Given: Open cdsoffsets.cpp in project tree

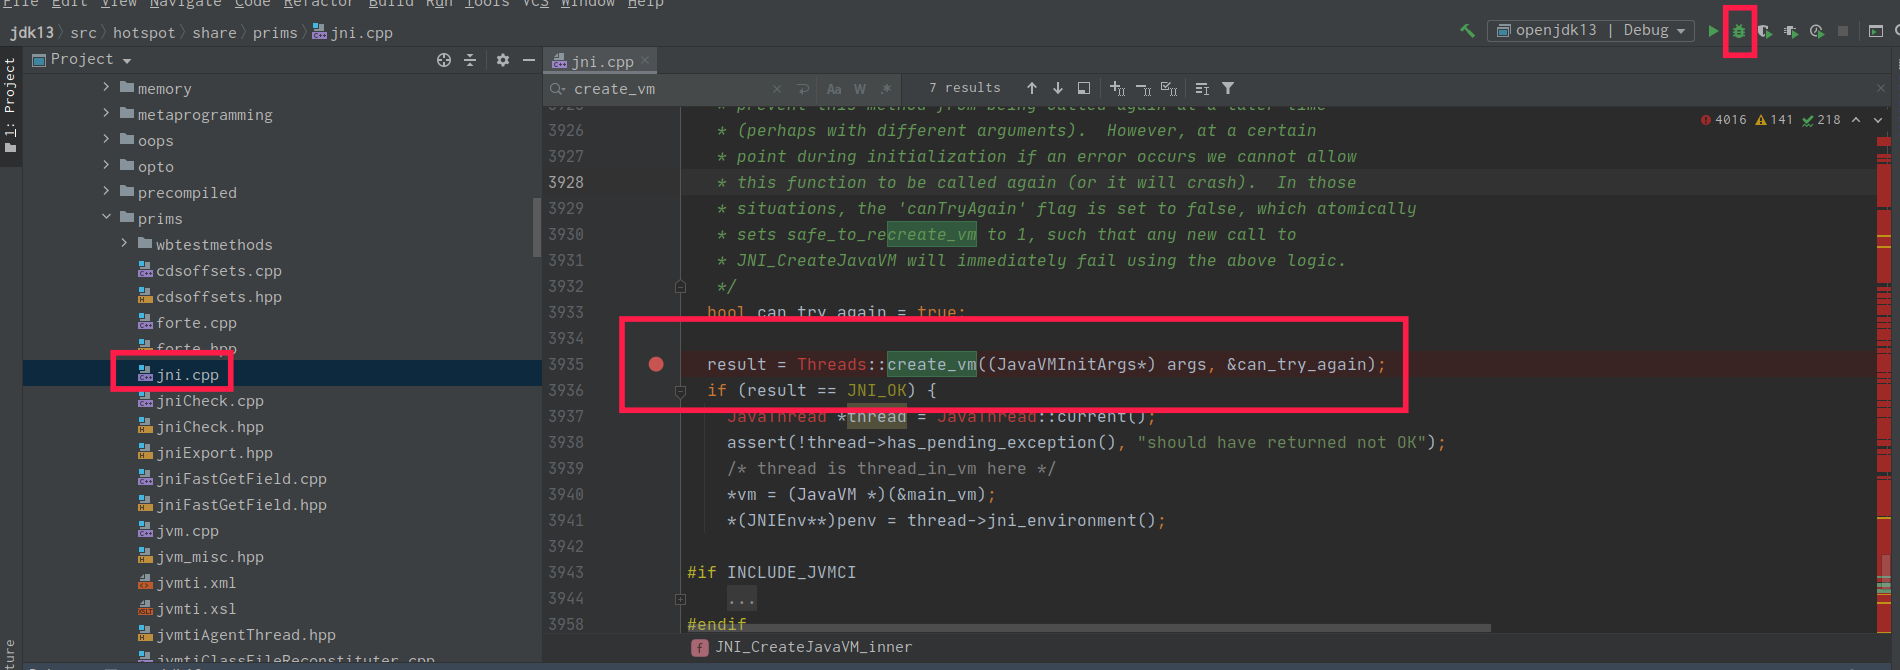Looking at the screenshot, I should [x=210, y=271].
